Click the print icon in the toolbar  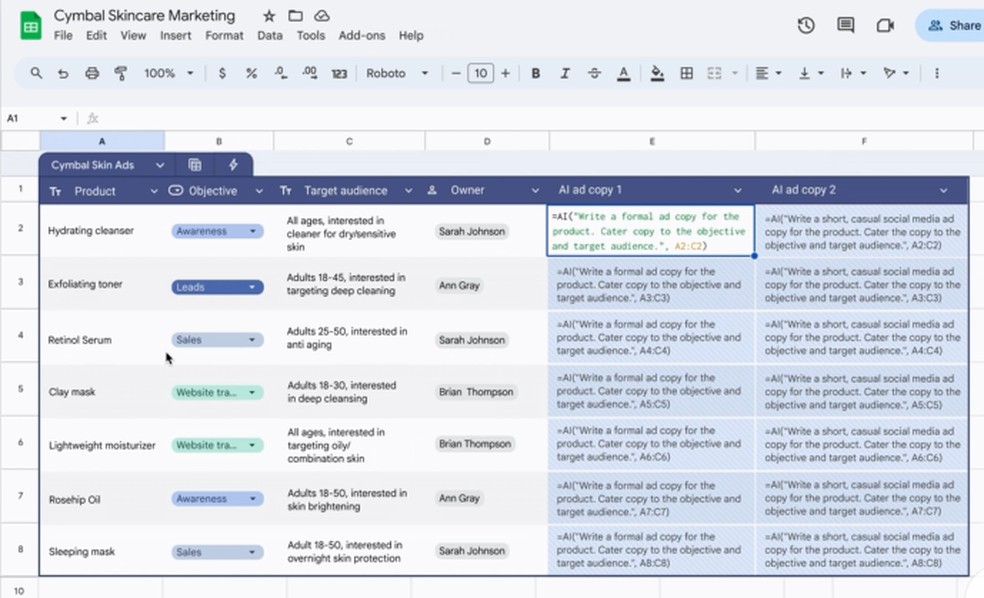(x=92, y=73)
